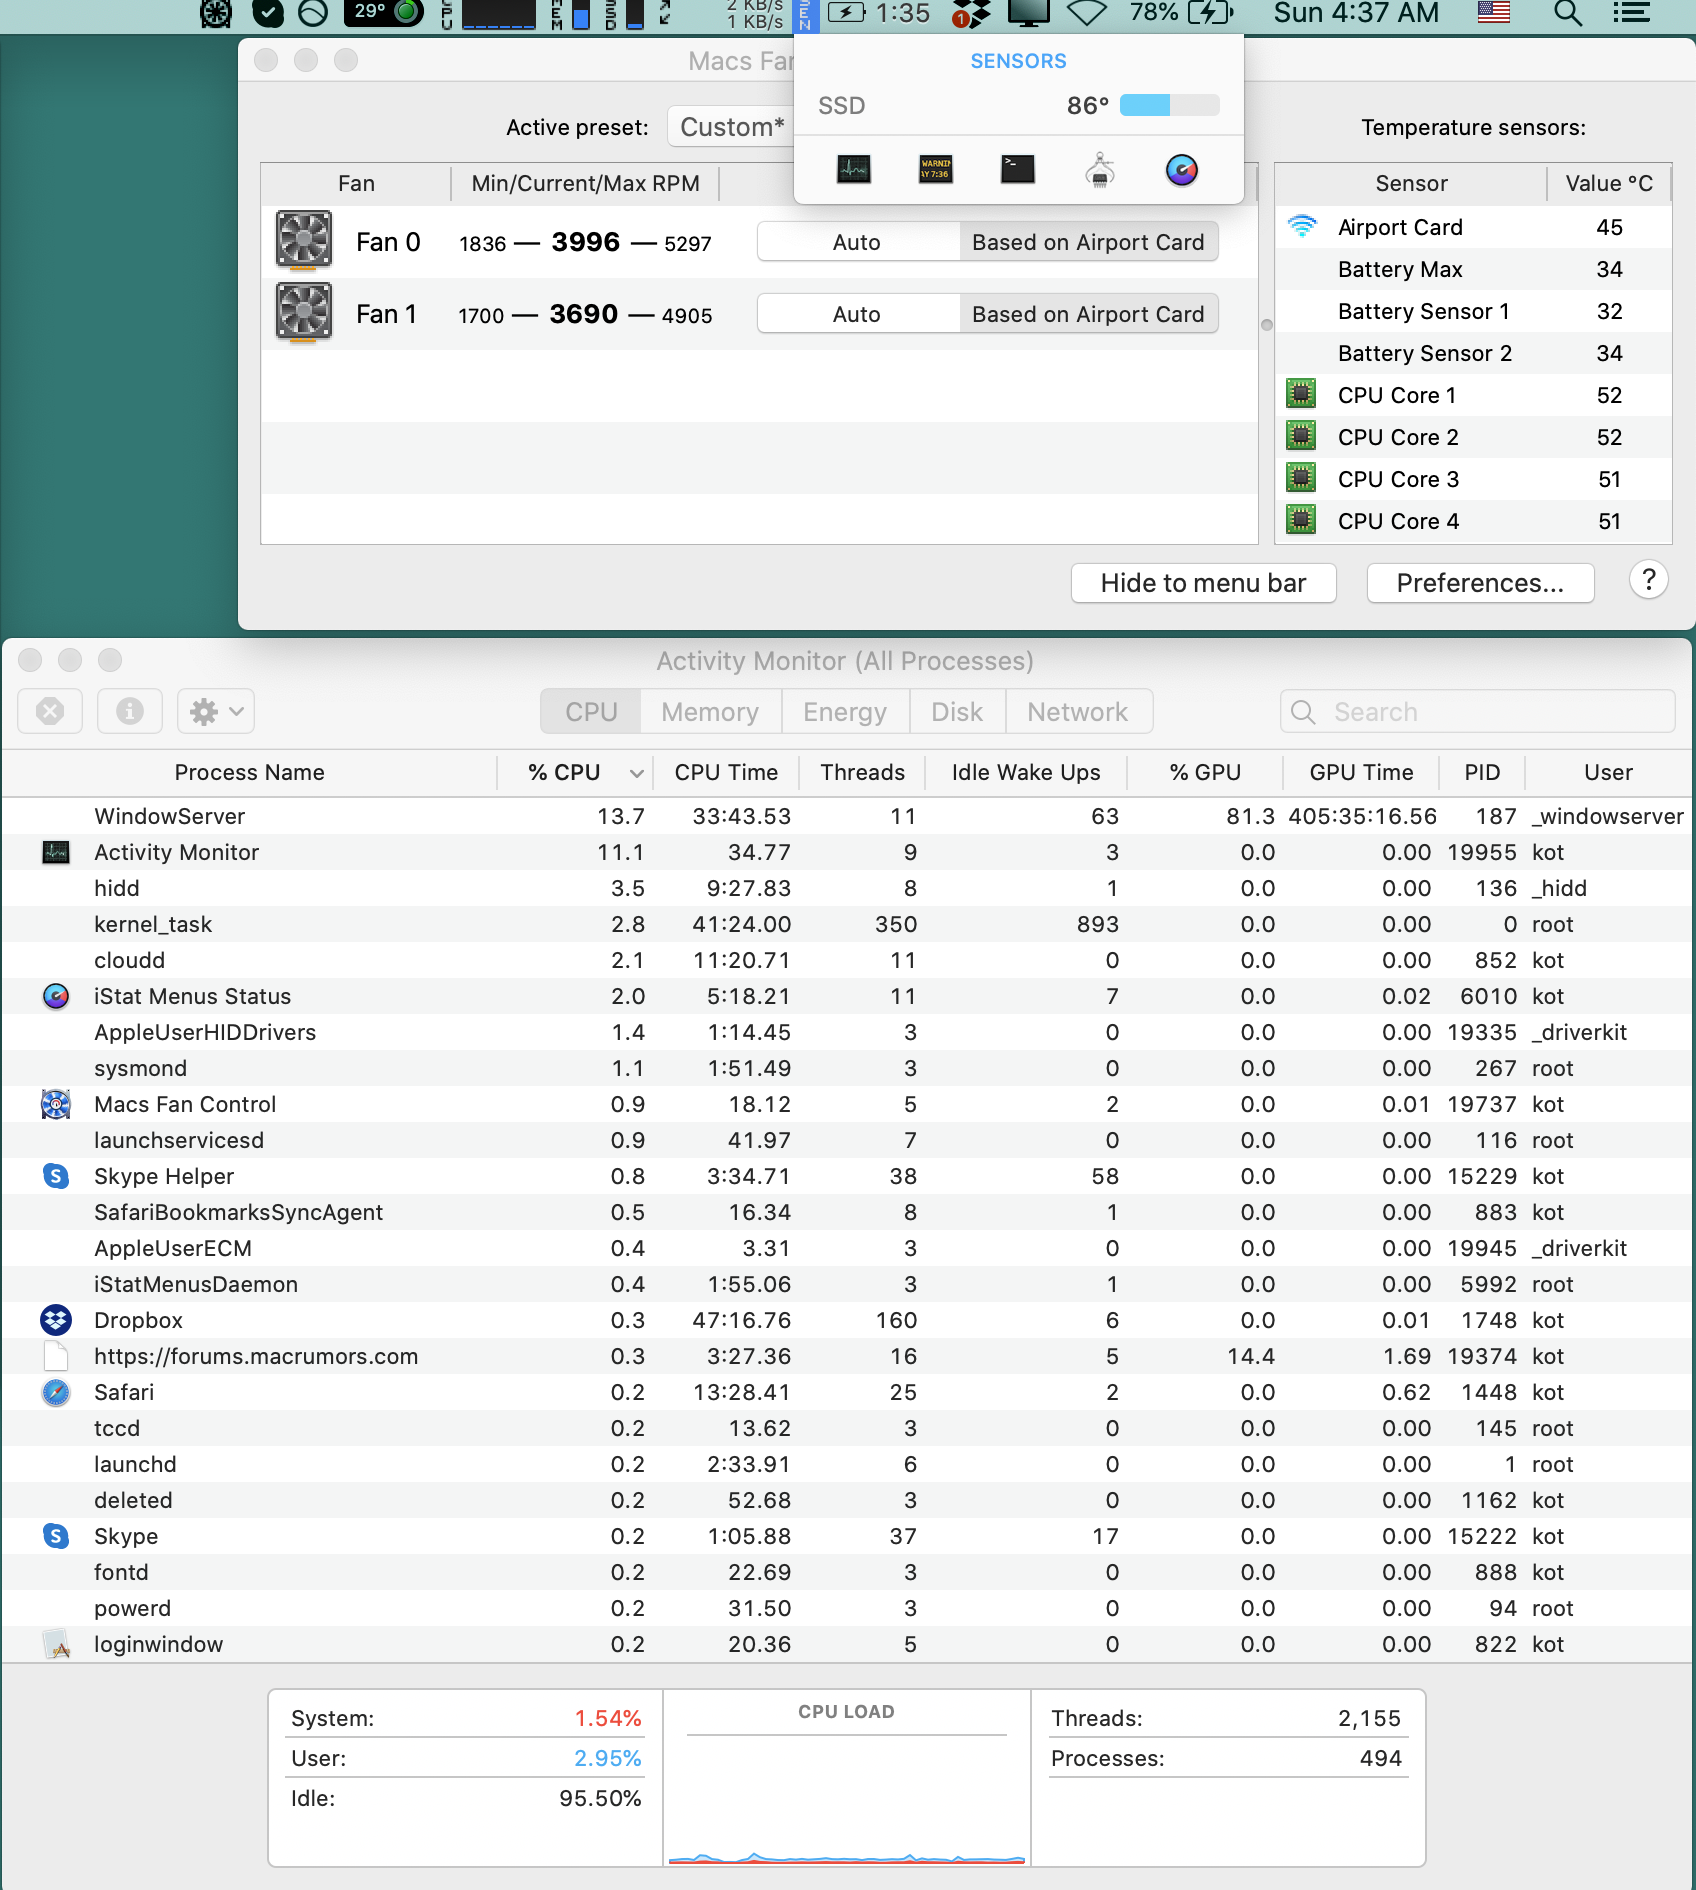Screen dimensions: 1696x1890
Task: Toggle the % CPU column sort arrow
Action: (x=636, y=772)
